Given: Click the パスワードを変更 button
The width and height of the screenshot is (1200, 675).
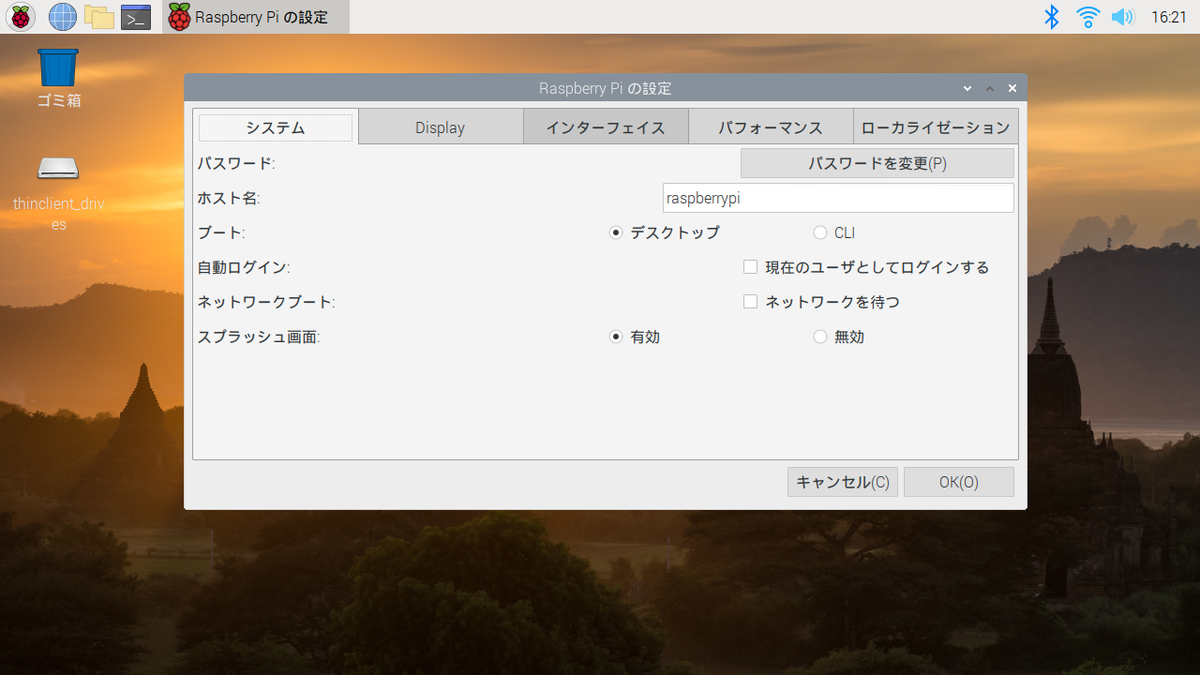Looking at the screenshot, I should [x=877, y=162].
